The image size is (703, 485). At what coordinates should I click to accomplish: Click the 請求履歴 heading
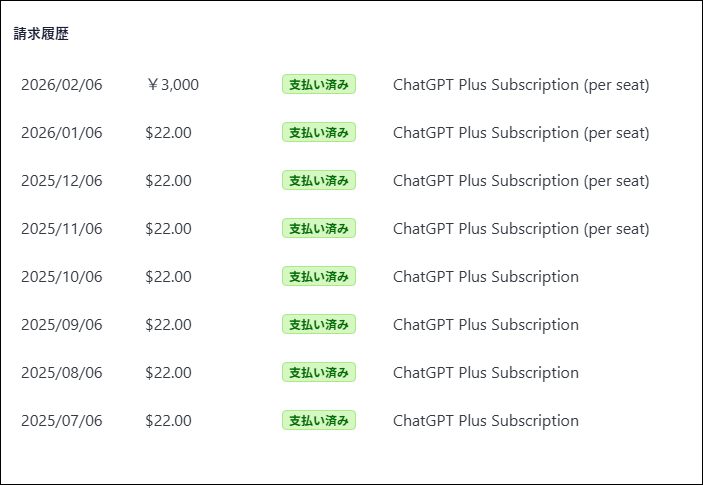click(x=41, y=34)
